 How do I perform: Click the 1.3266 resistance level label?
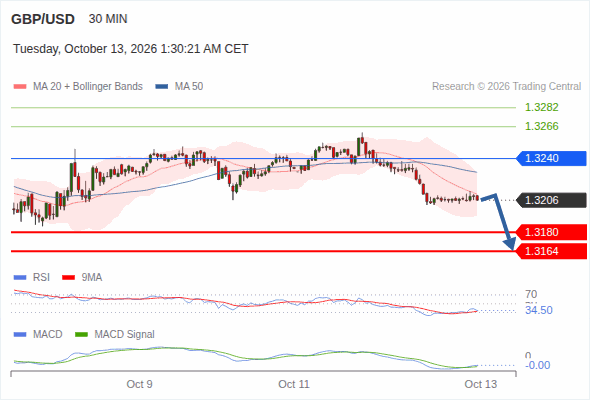tap(541, 126)
